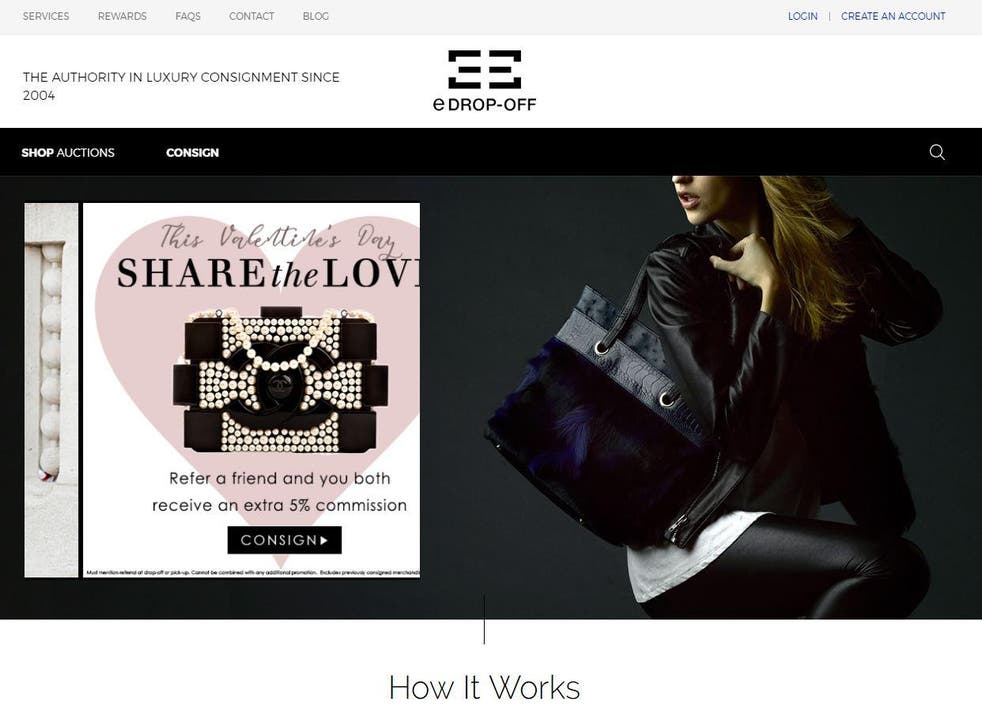Open the Shop Auctions menu
This screenshot has height=726, width=982.
coord(68,153)
